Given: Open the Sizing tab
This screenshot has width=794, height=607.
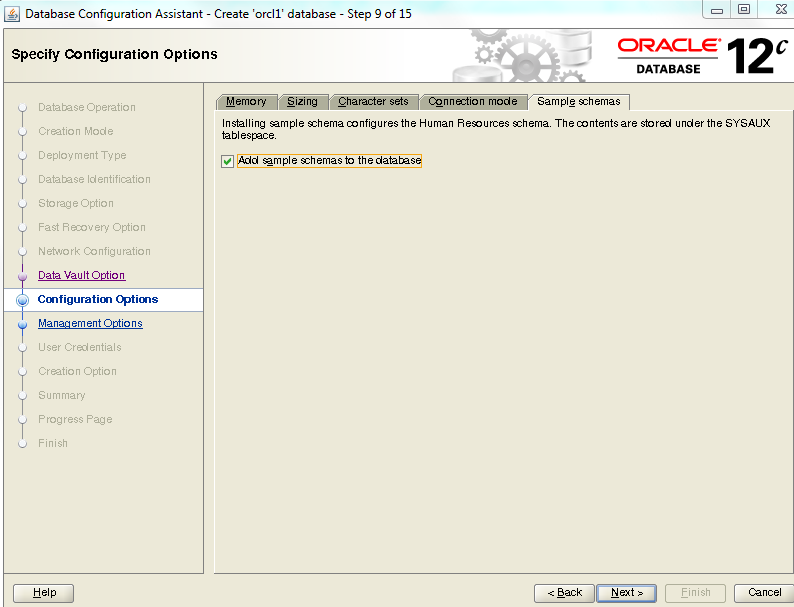Looking at the screenshot, I should (302, 101).
